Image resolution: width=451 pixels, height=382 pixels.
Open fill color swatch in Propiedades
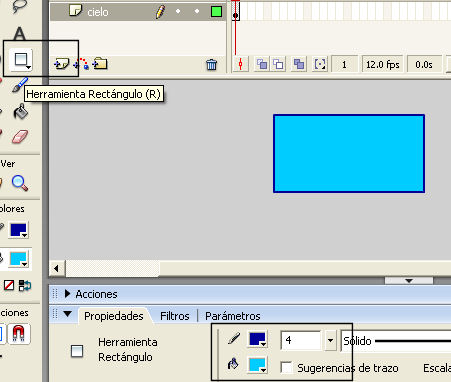[x=257, y=365]
